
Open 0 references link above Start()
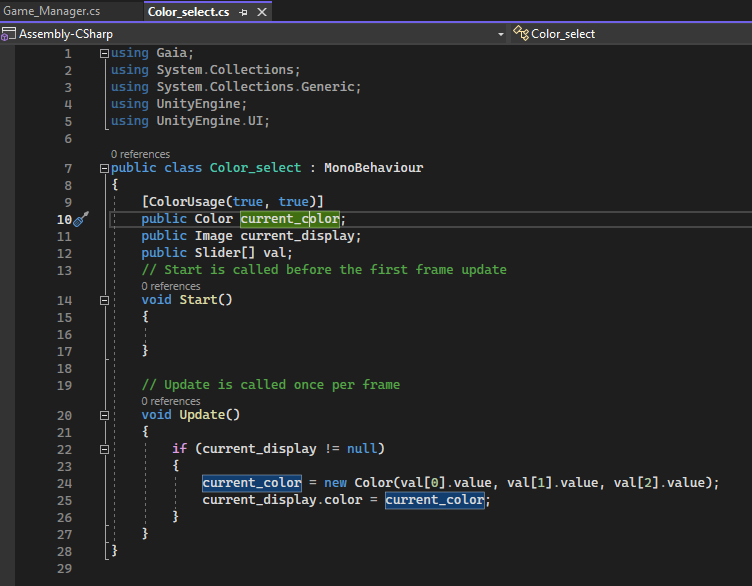171,286
